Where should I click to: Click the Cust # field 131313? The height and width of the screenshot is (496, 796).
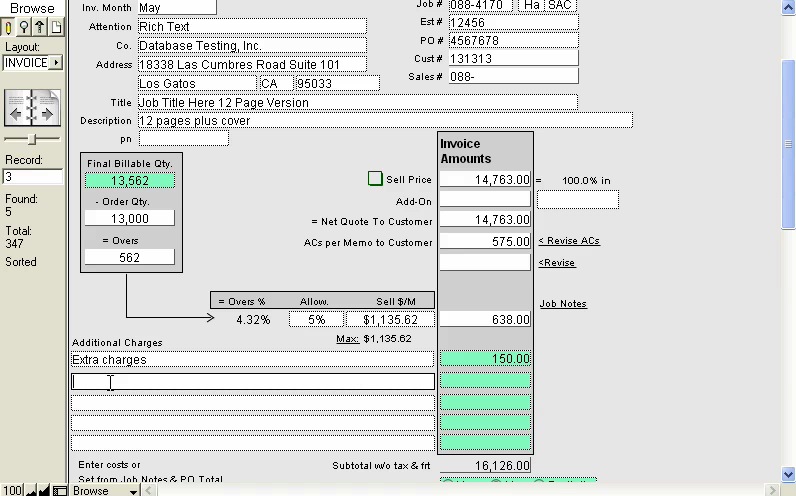(513, 58)
